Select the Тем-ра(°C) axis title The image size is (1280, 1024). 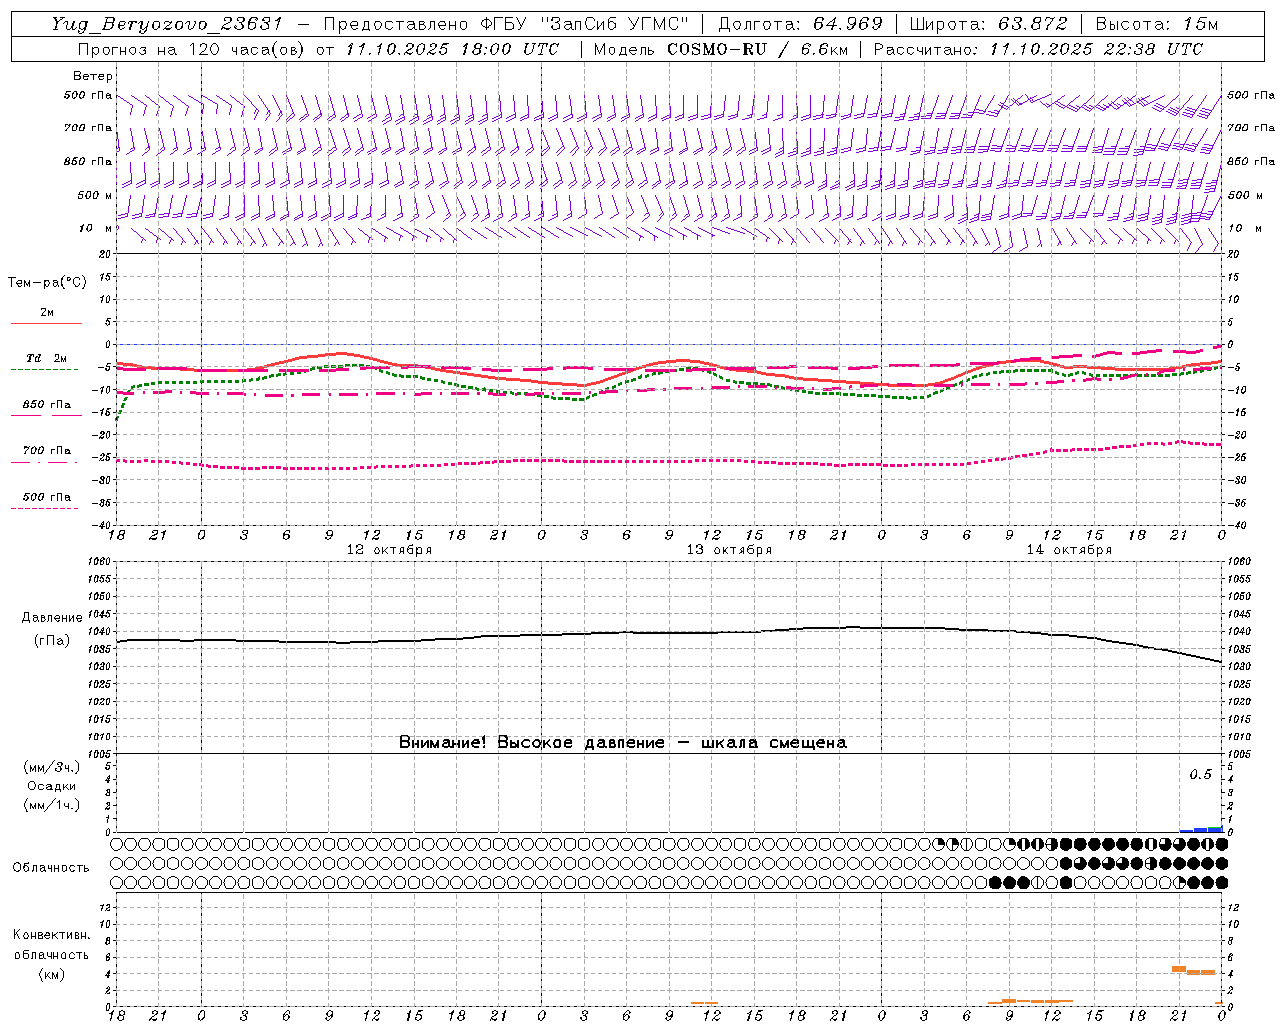pos(47,283)
